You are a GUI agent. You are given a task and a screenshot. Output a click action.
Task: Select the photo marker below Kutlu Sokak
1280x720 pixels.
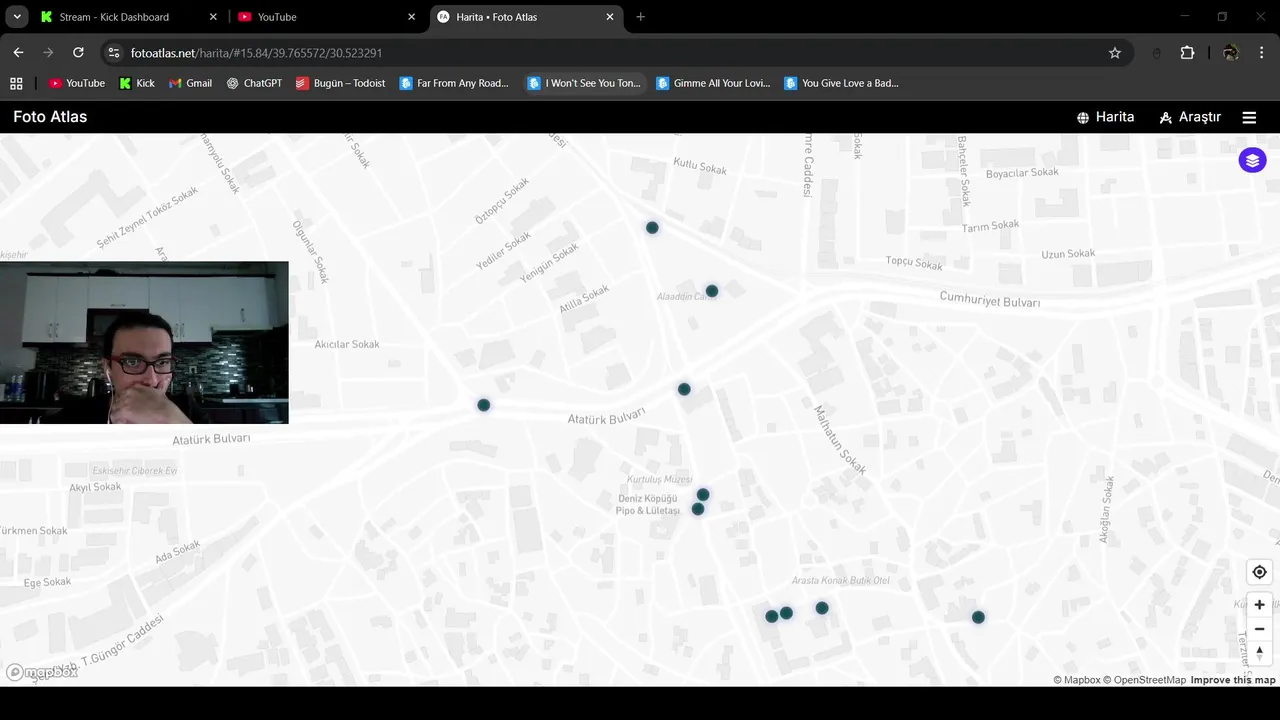(x=652, y=228)
